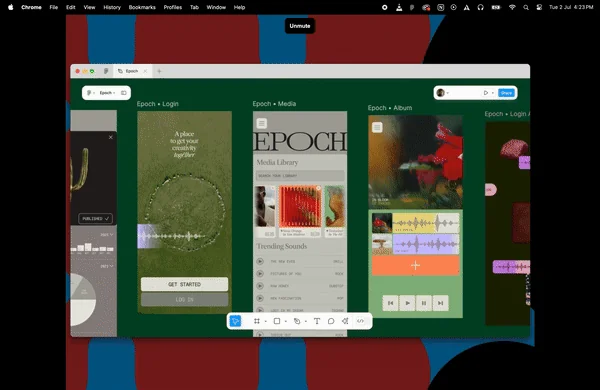The image size is (600, 390).
Task: Select the Comment tool
Action: (x=331, y=321)
